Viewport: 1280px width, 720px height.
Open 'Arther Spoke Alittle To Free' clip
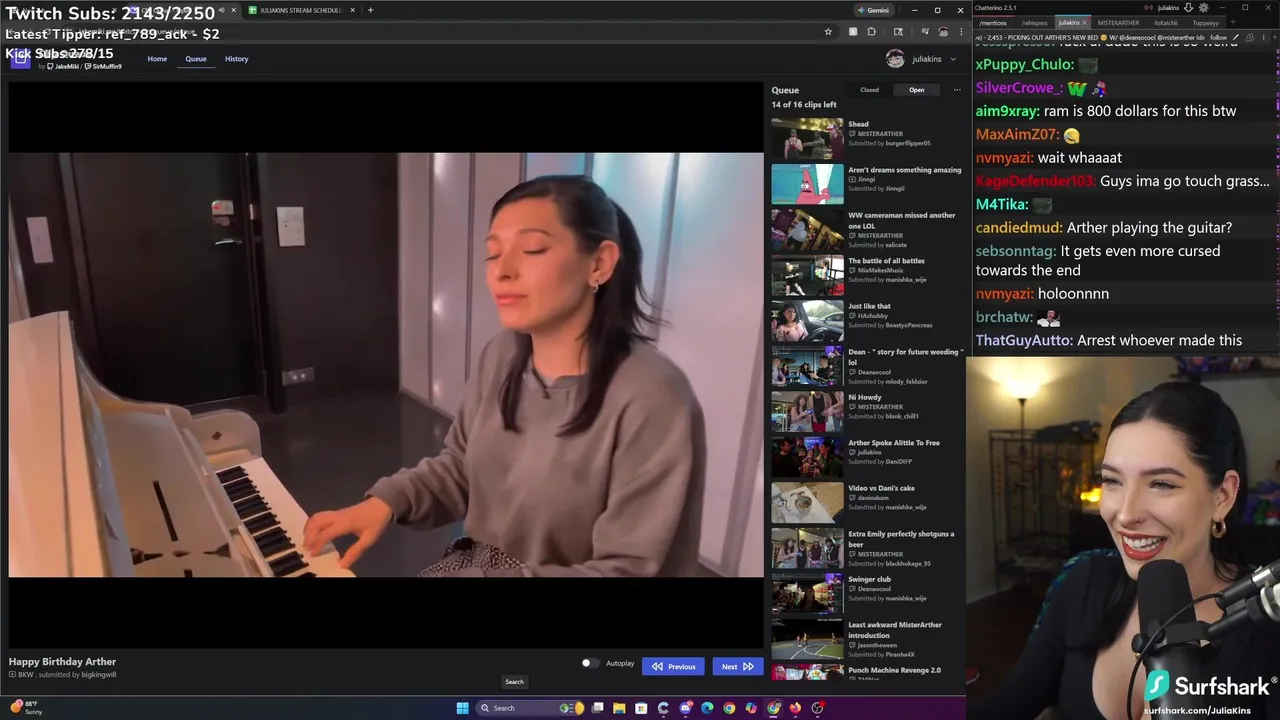[x=807, y=457]
